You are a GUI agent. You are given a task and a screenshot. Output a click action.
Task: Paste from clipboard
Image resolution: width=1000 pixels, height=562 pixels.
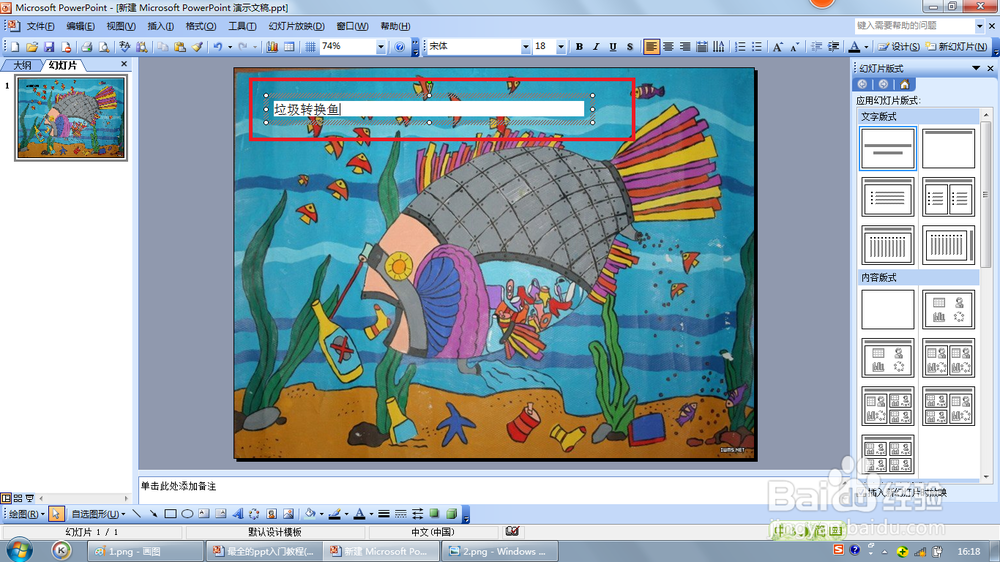[180, 47]
